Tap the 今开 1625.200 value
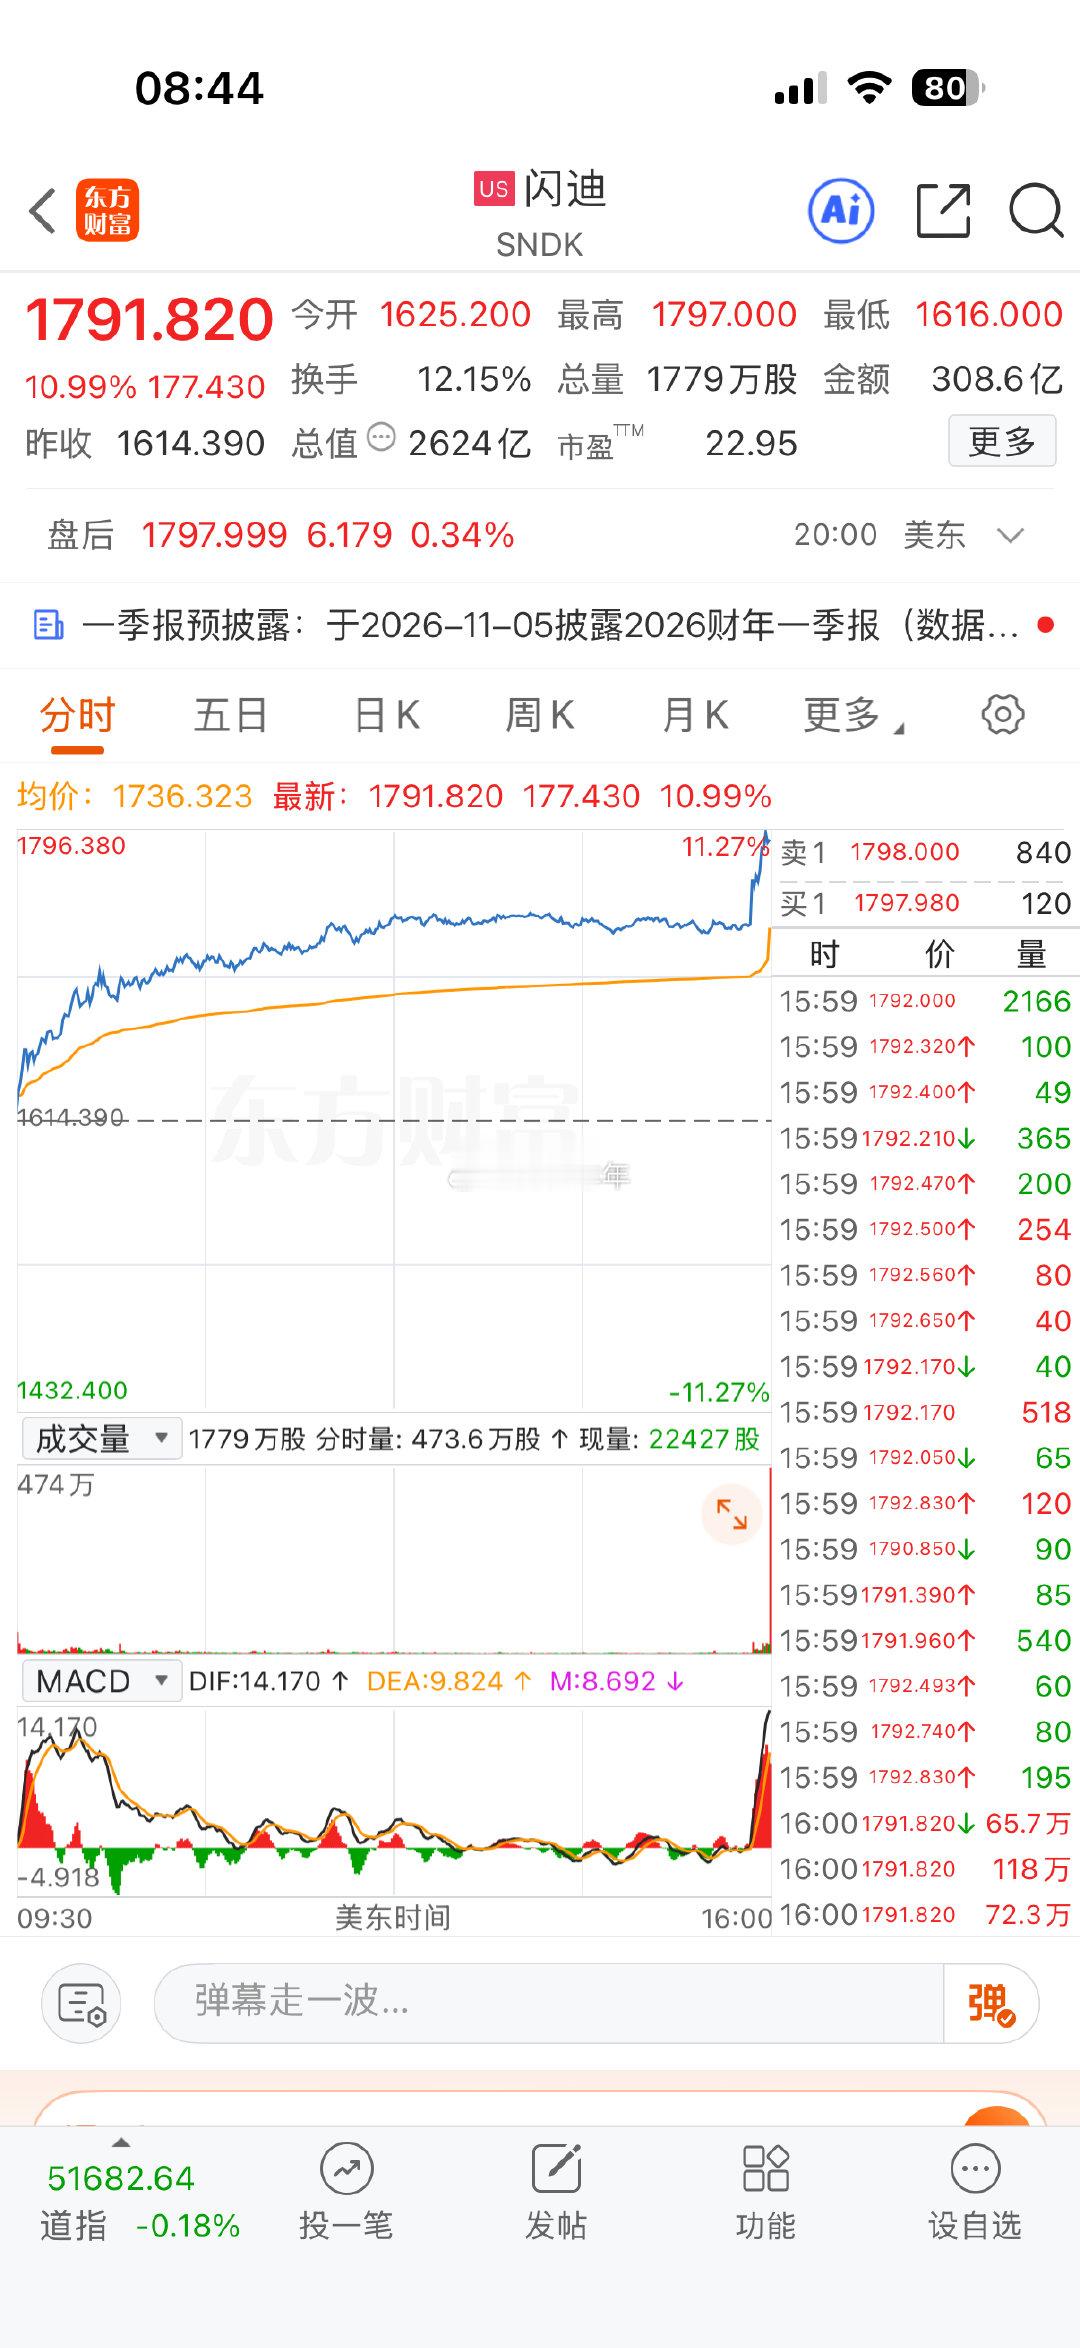Viewport: 1080px width, 2348px height. [455, 315]
